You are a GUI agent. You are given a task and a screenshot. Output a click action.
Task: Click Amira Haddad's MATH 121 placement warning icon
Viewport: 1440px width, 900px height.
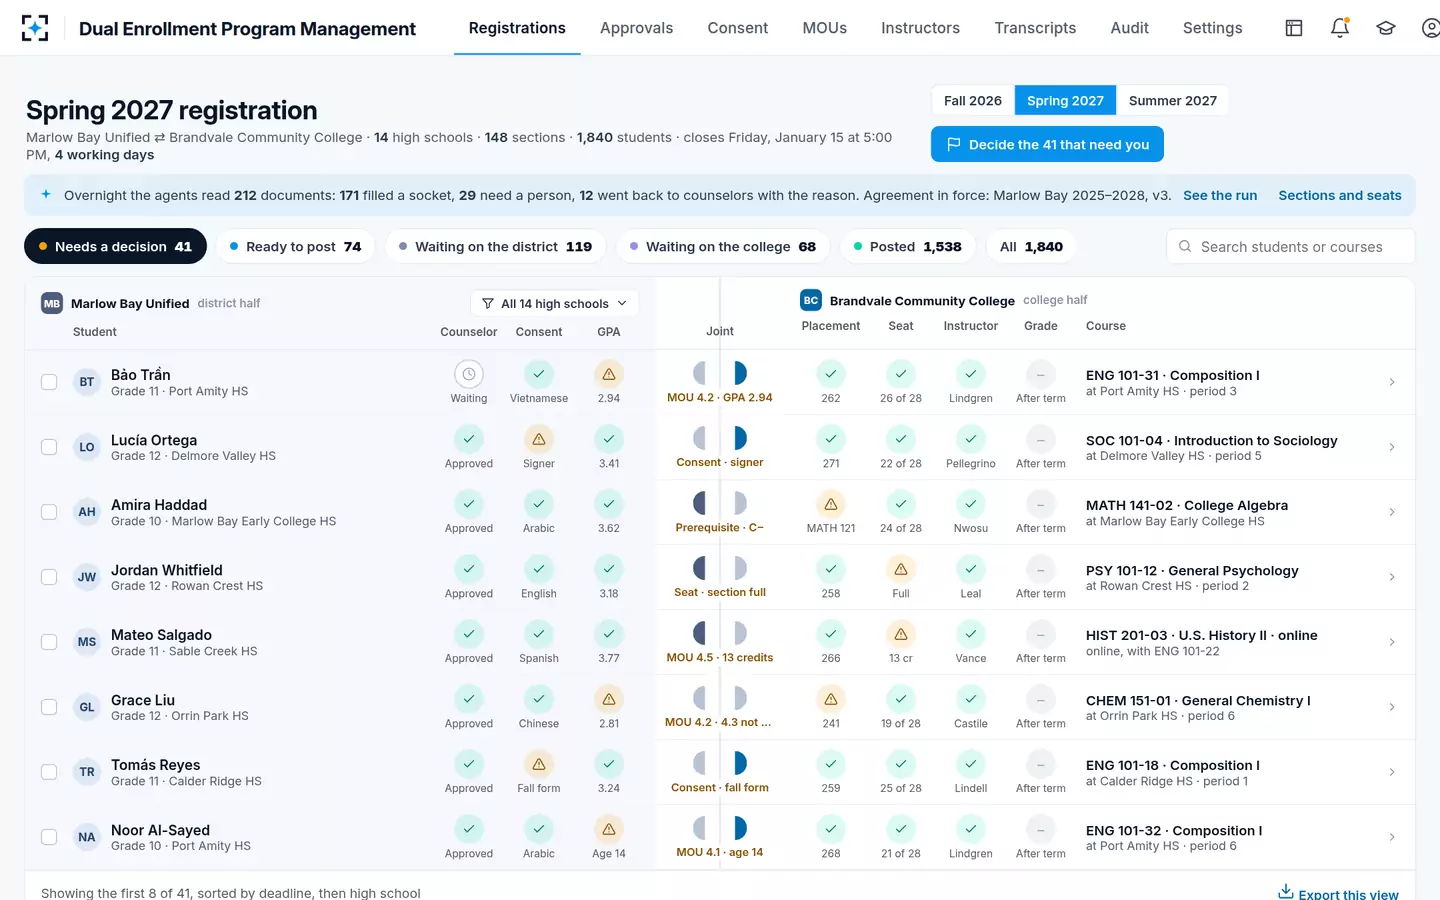tap(831, 504)
